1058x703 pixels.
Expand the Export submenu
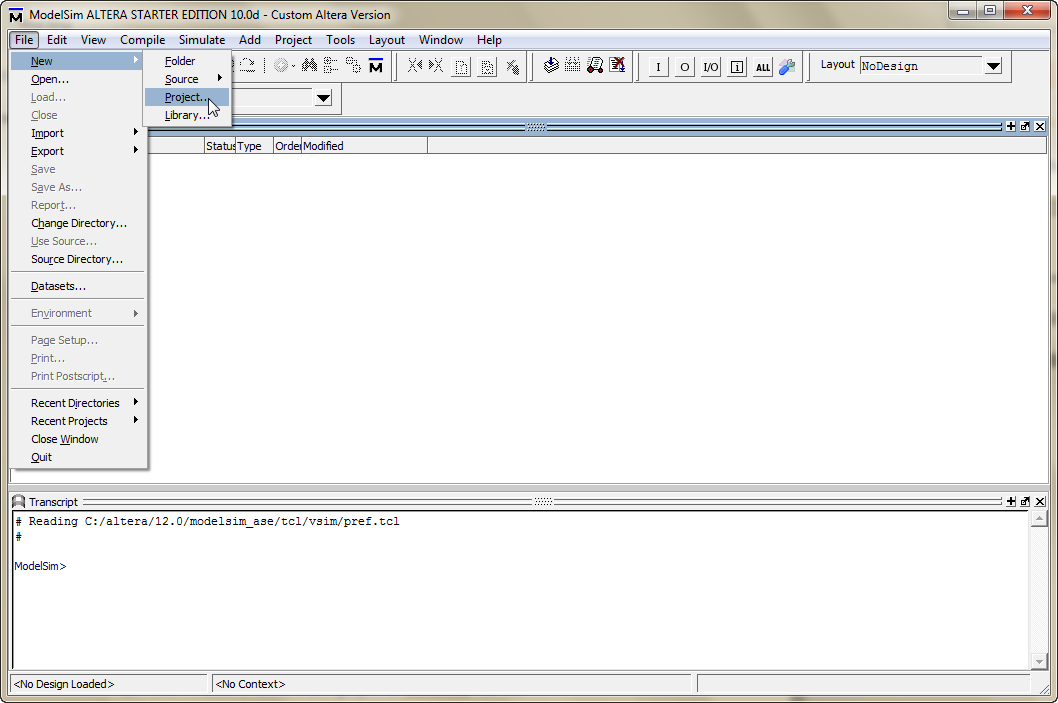click(x=78, y=151)
